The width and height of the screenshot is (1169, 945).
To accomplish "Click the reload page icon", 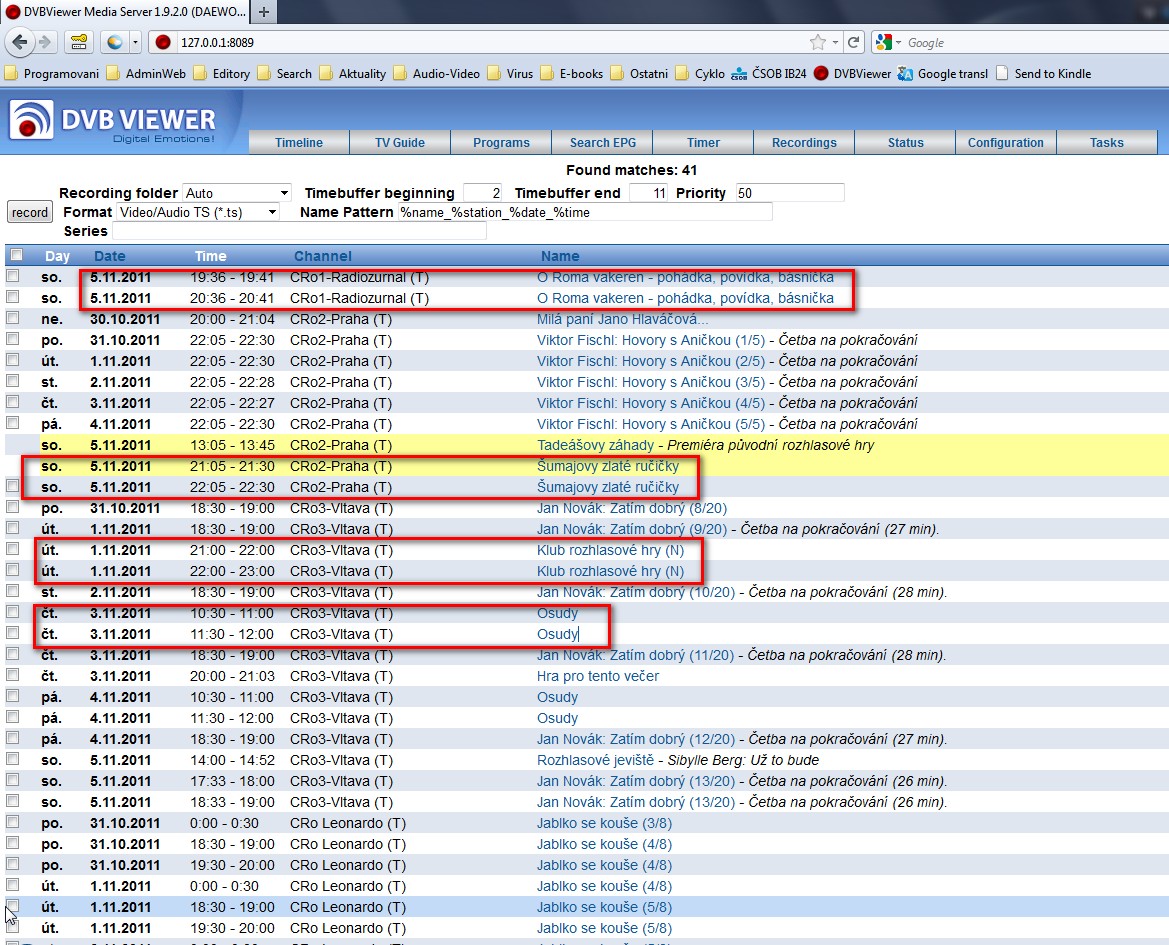I will click(853, 42).
